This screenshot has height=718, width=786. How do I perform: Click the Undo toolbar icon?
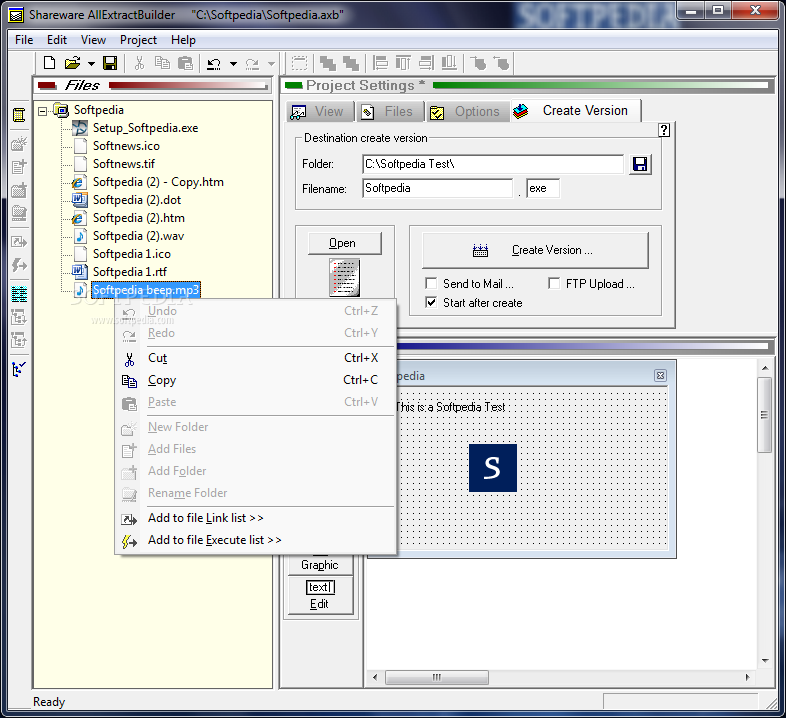(x=214, y=64)
